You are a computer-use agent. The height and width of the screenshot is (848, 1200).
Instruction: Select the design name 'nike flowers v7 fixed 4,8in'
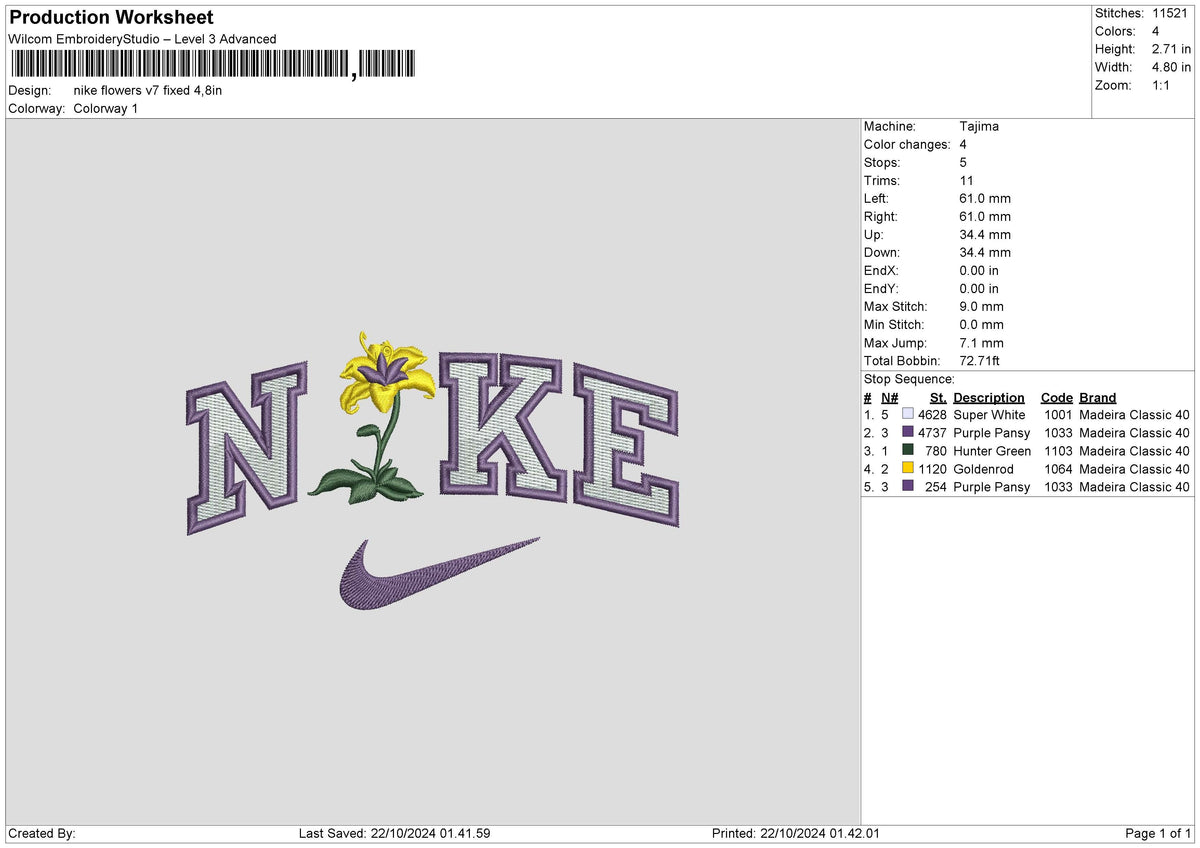[148, 91]
